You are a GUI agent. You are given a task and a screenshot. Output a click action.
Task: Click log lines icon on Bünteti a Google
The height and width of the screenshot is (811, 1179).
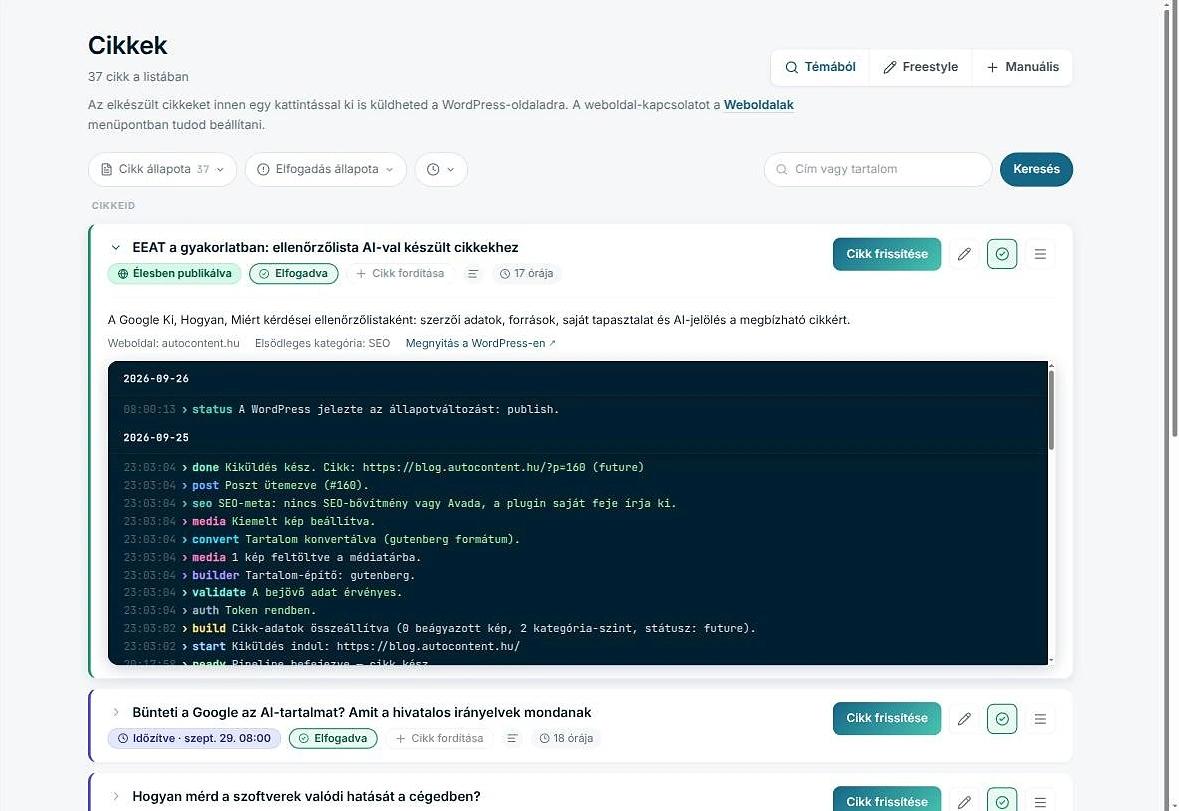tap(511, 738)
